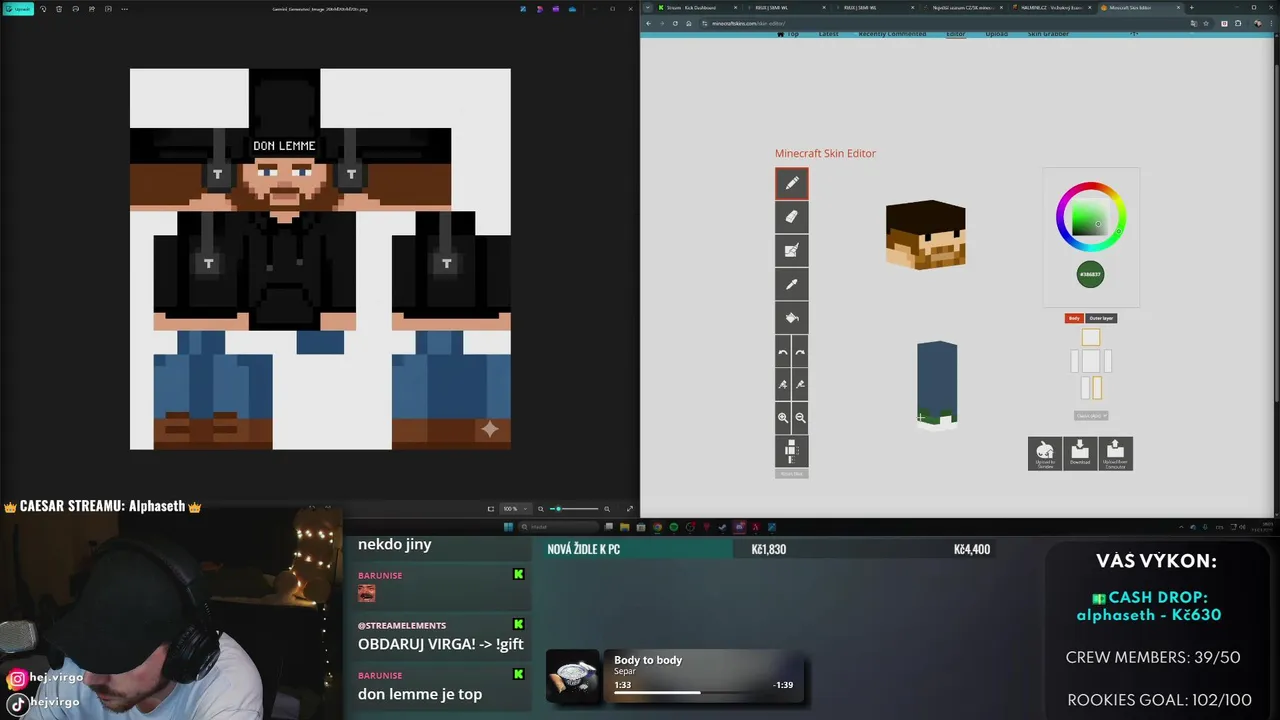Open the more options ellipsis in image viewer
The image size is (1280, 720).
pos(124,9)
